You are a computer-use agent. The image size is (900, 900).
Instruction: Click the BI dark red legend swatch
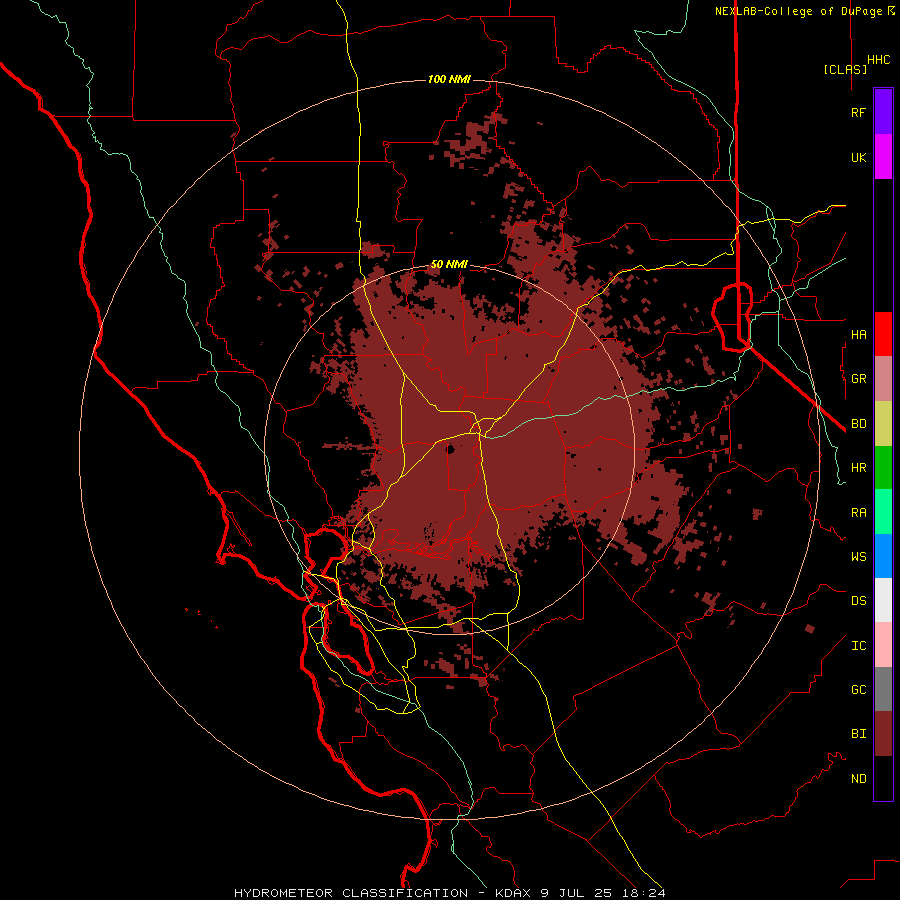(x=883, y=734)
